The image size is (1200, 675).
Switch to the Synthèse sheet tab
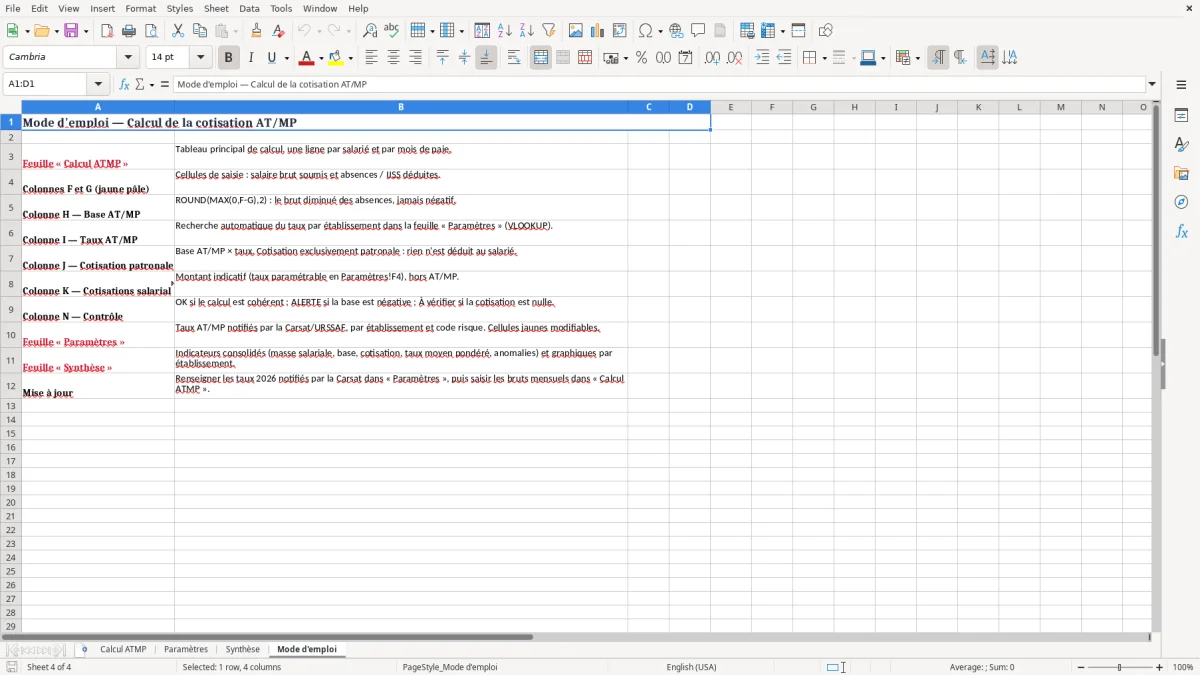243,649
